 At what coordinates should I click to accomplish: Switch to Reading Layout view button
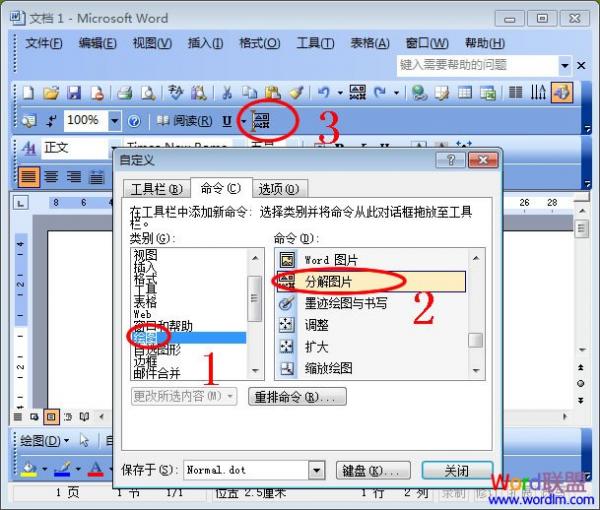click(x=85, y=417)
